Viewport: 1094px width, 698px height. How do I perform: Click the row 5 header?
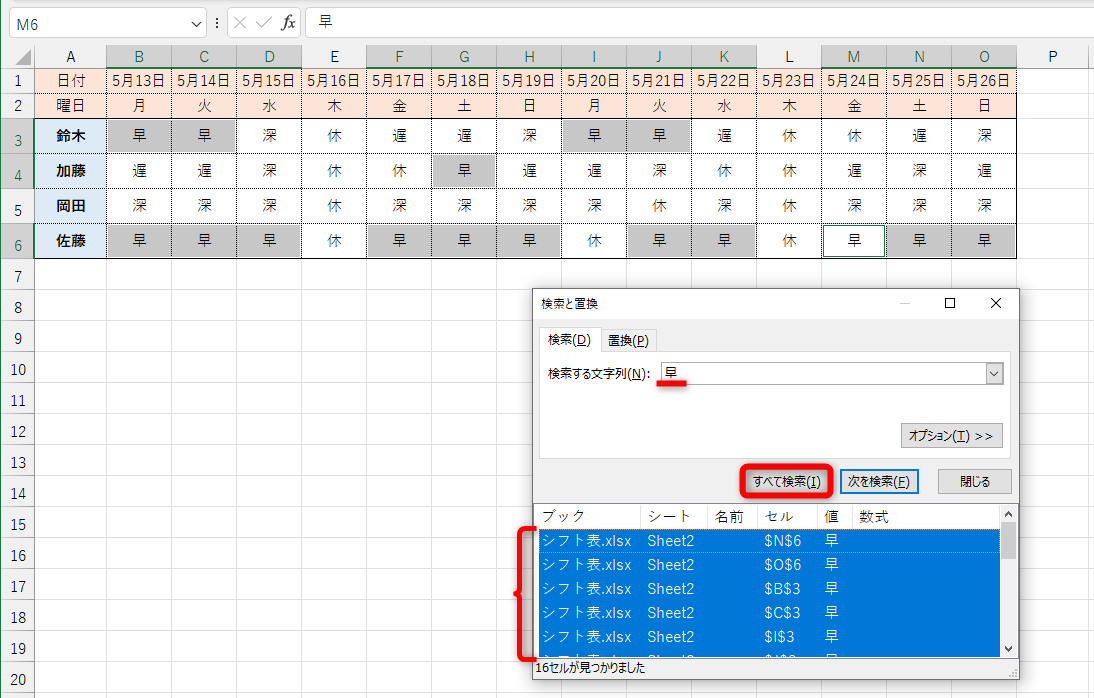pyautogui.click(x=17, y=206)
